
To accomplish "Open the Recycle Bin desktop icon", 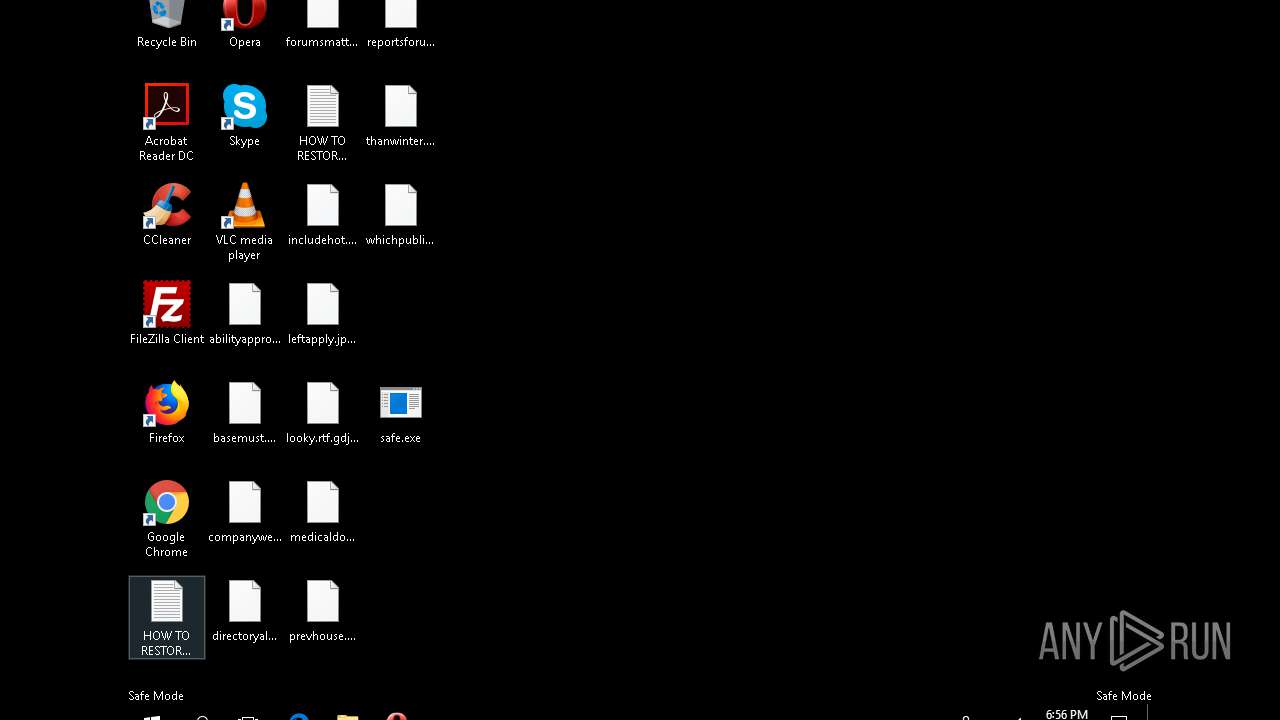I will [166, 24].
